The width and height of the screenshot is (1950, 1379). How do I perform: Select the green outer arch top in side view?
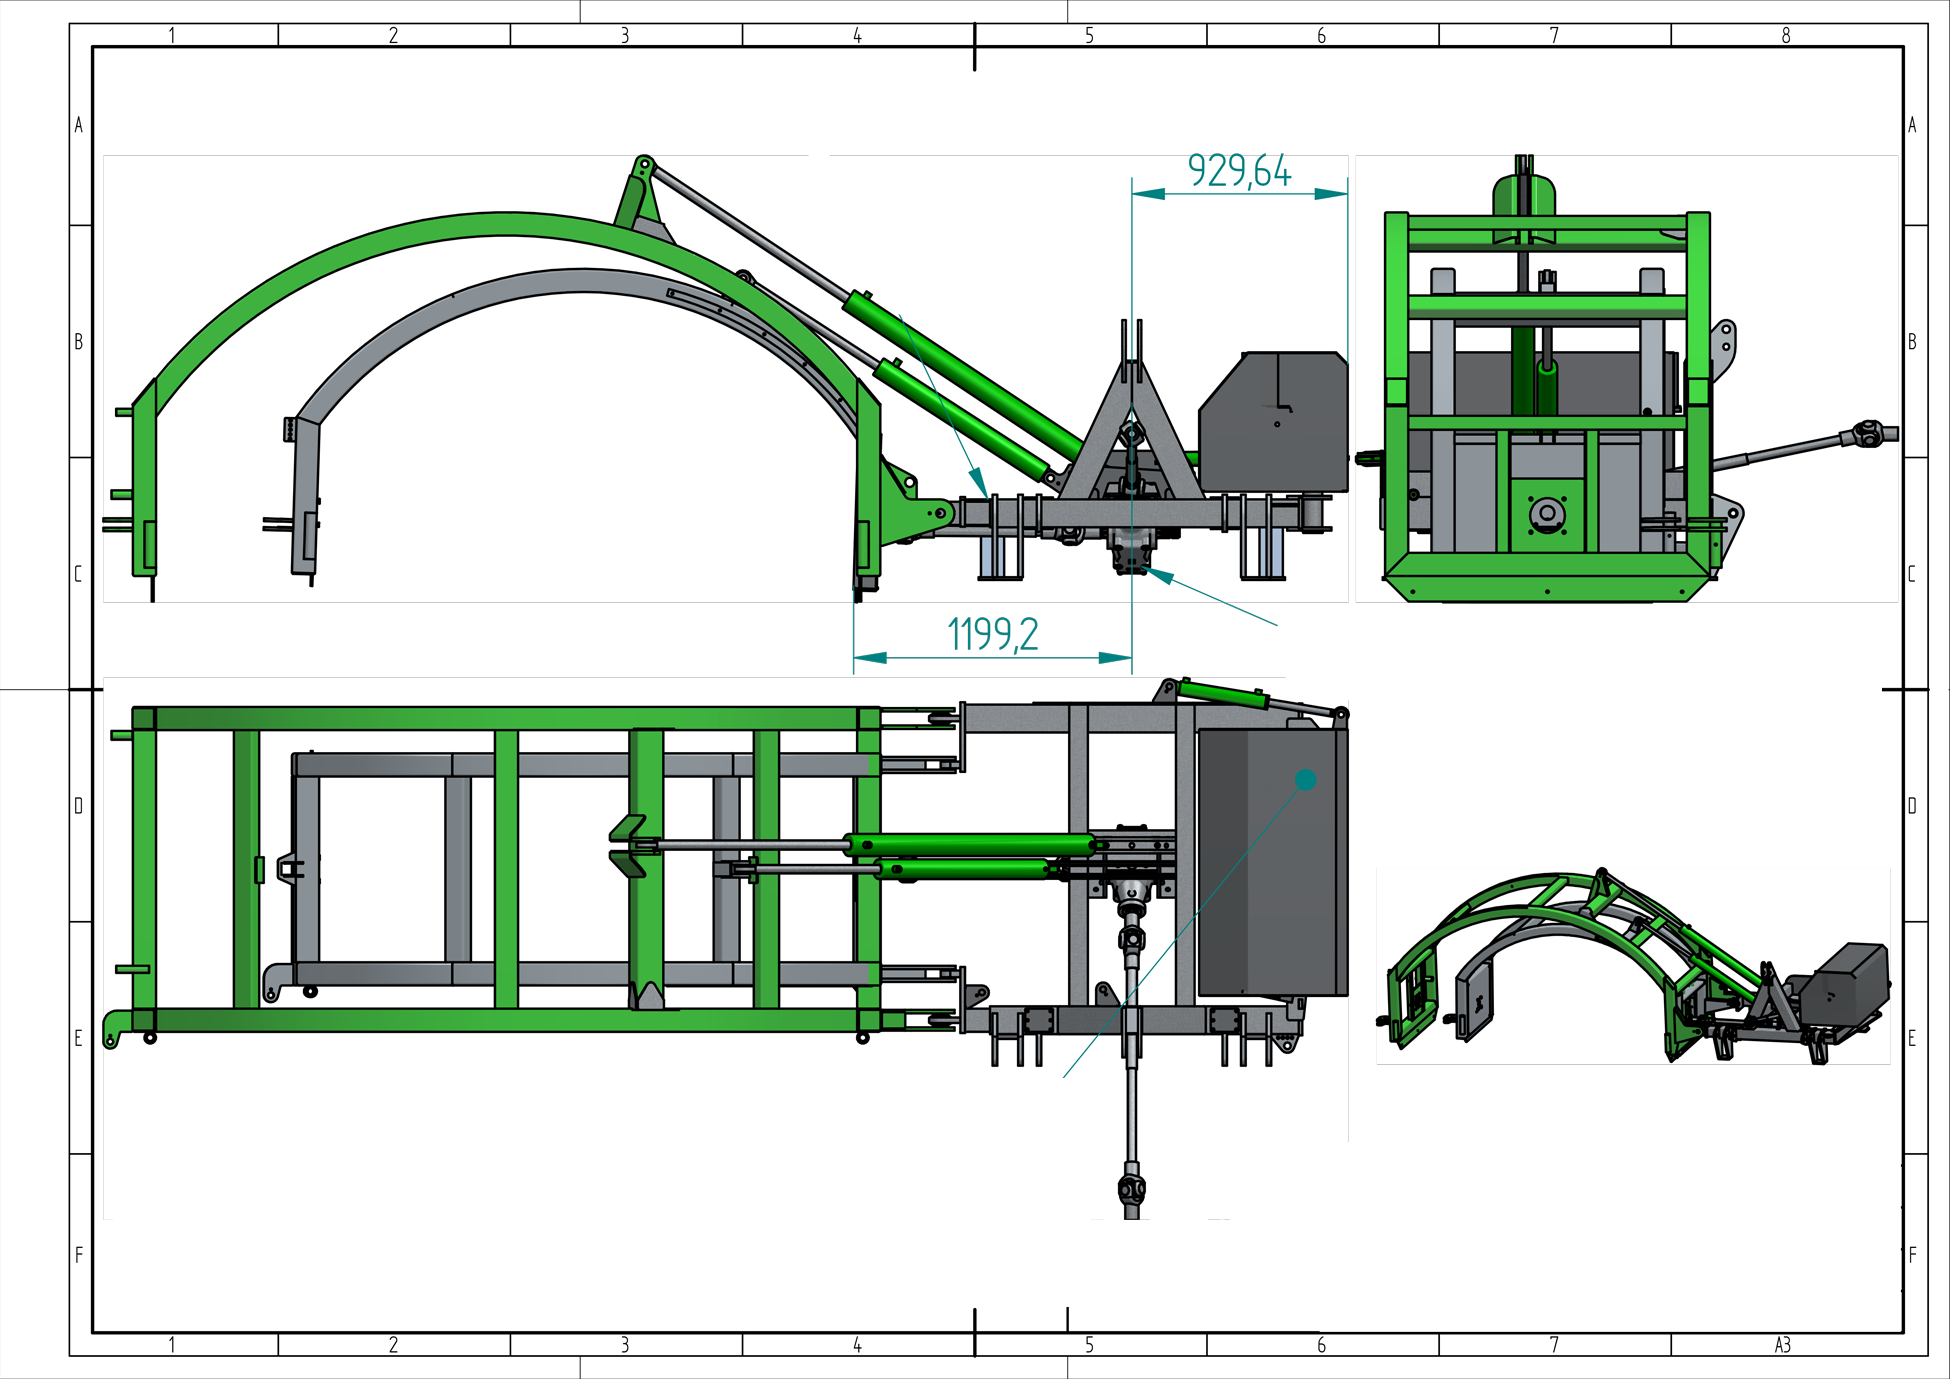[x=505, y=225]
